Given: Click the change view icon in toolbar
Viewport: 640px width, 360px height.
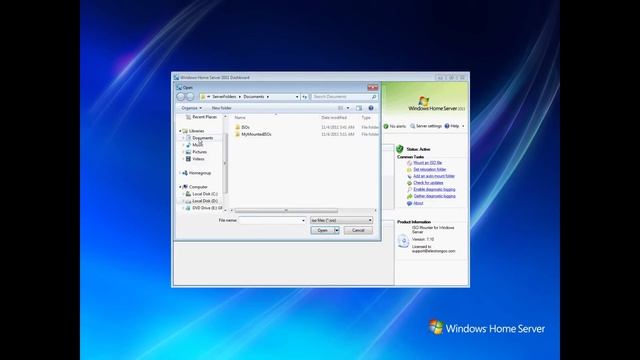Looking at the screenshot, I should tap(340, 108).
